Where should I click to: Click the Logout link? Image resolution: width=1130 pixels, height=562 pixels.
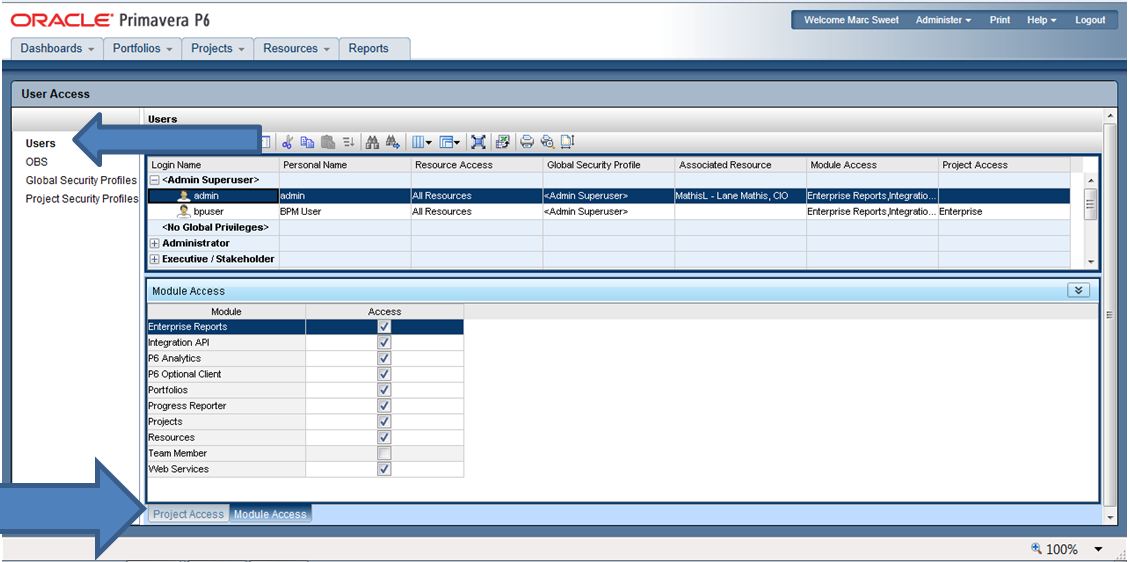coord(1090,20)
